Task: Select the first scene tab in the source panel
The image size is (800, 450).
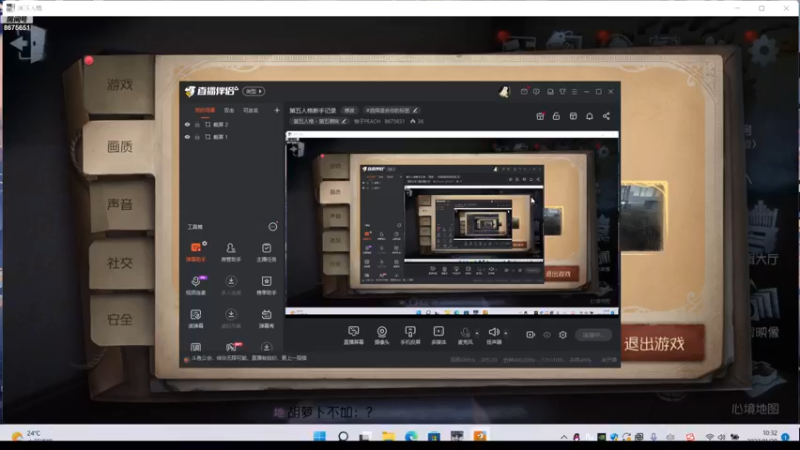Action: point(205,110)
